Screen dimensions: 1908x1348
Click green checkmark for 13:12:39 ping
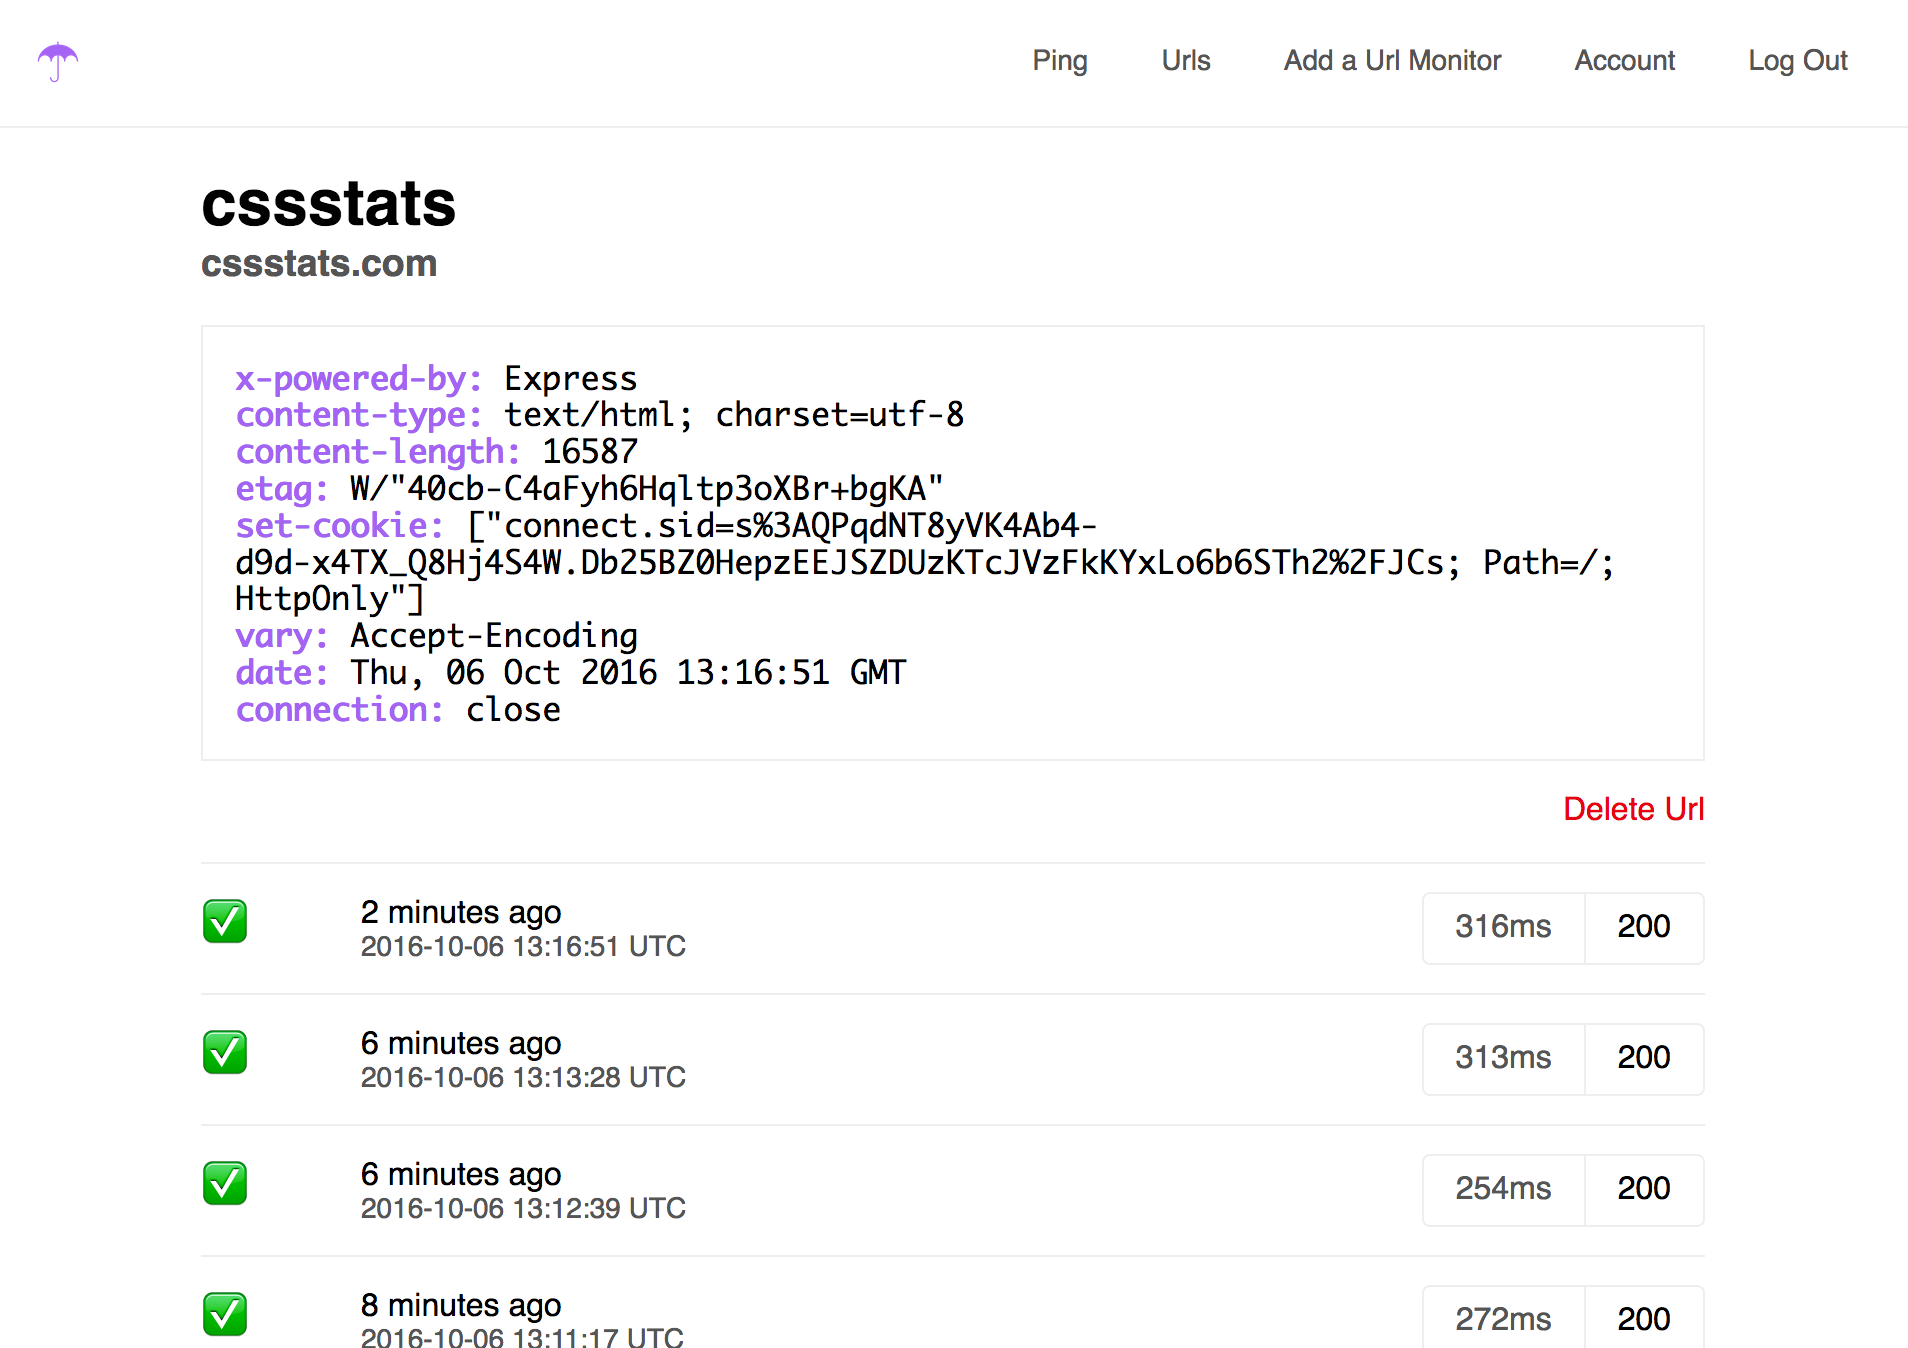tap(225, 1183)
